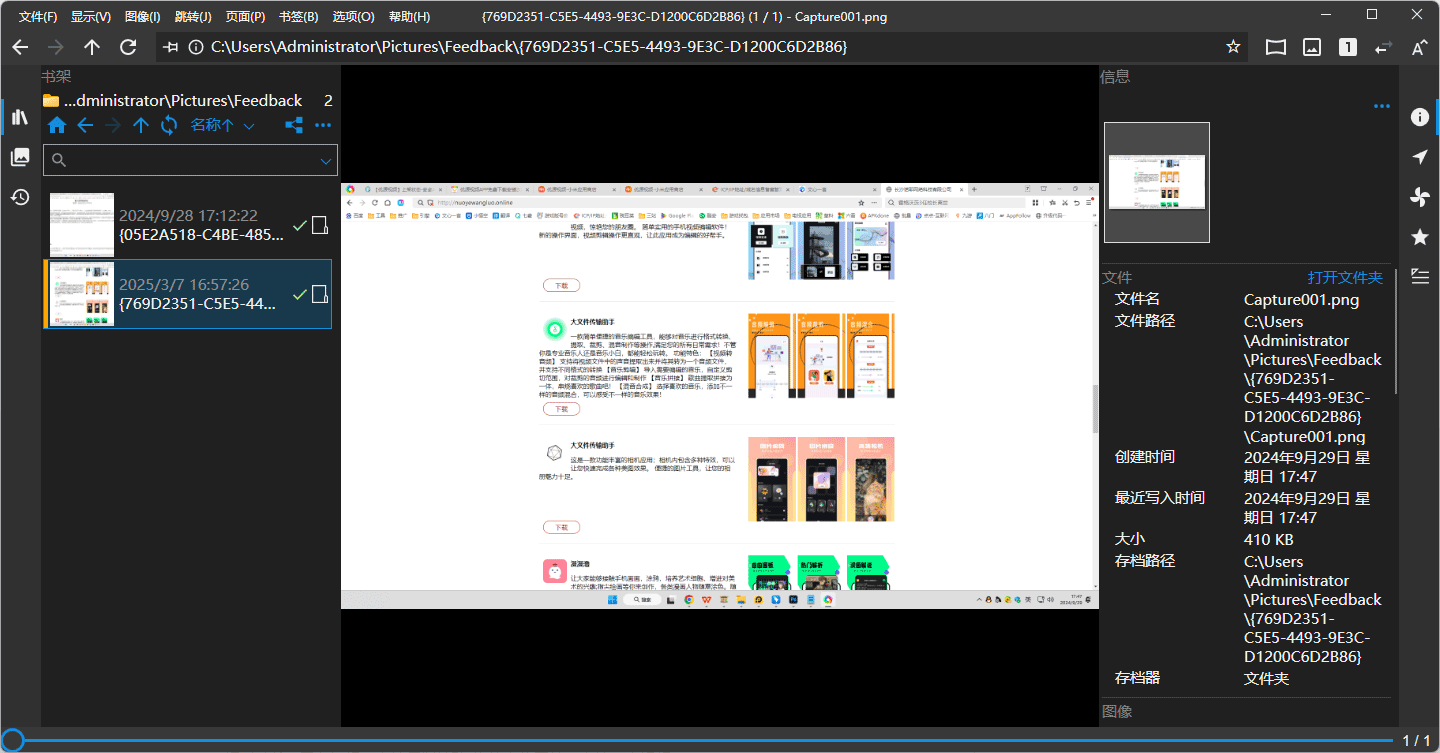This screenshot has height=753, width=1440.
Task: Open the Navigator panel icon
Action: pyautogui.click(x=1419, y=157)
